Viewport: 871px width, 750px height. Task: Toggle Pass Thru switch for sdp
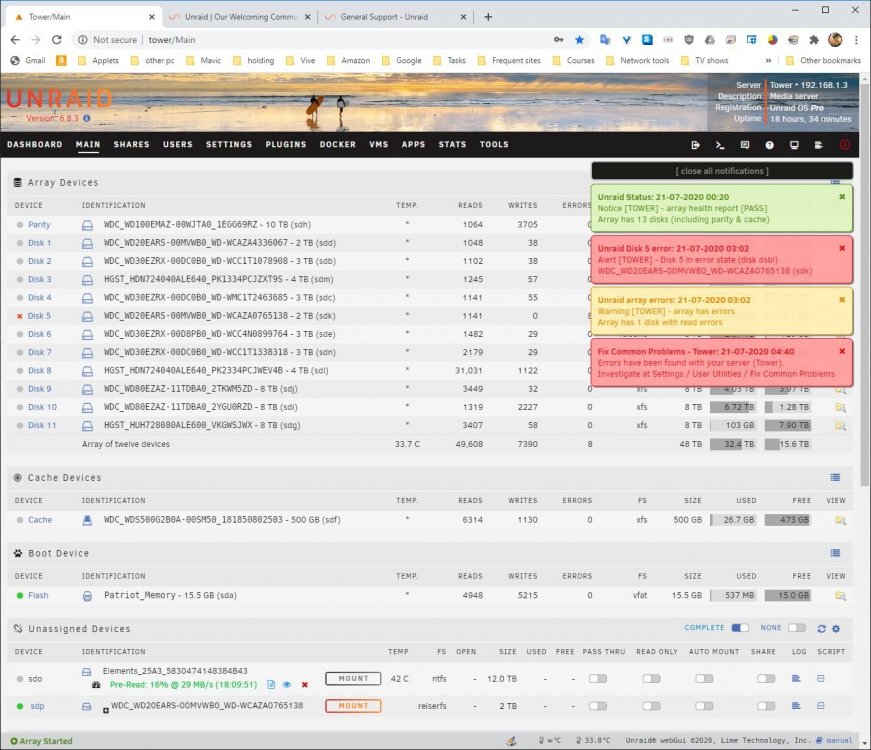(598, 706)
